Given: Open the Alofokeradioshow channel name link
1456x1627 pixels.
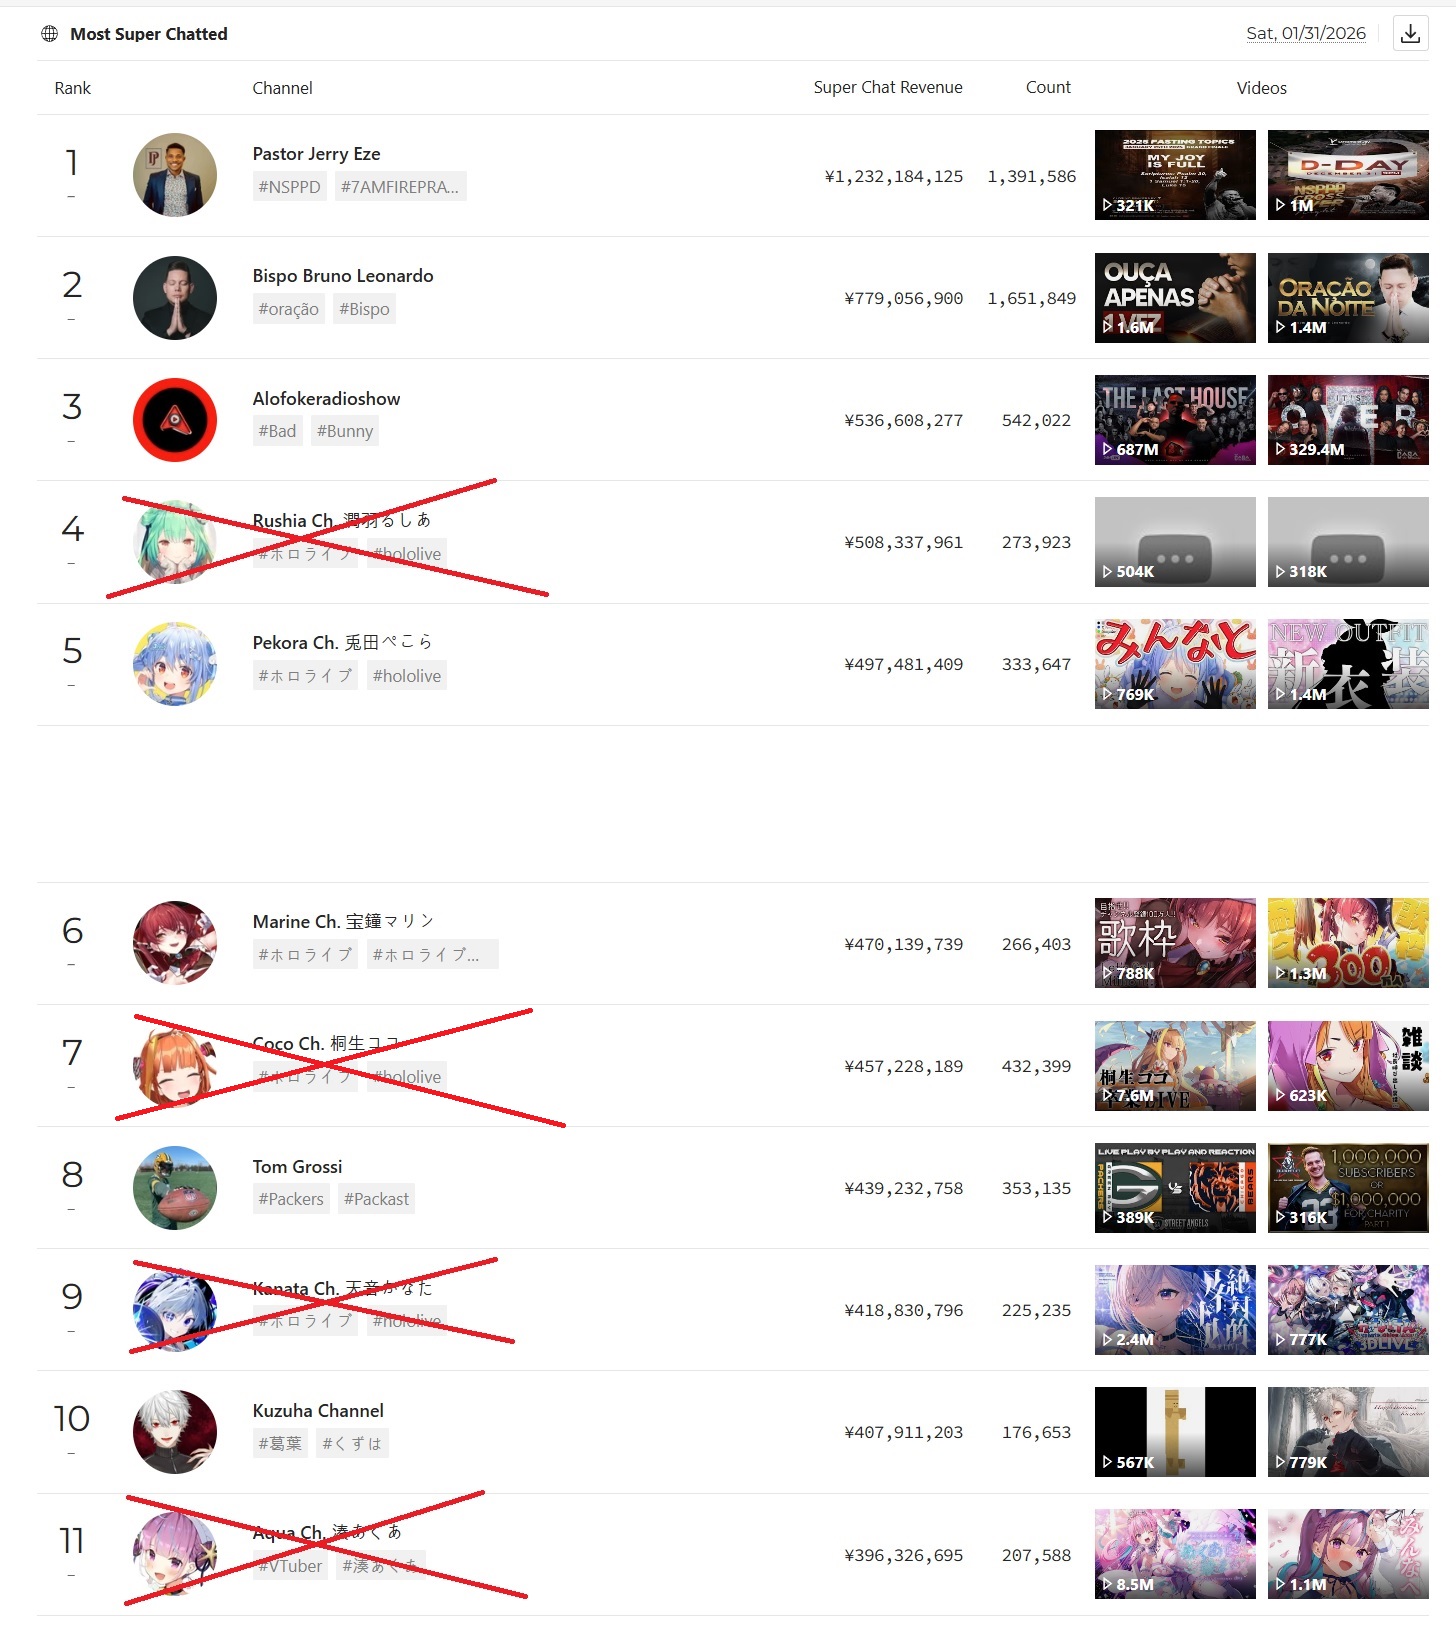Looking at the screenshot, I should pyautogui.click(x=326, y=399).
